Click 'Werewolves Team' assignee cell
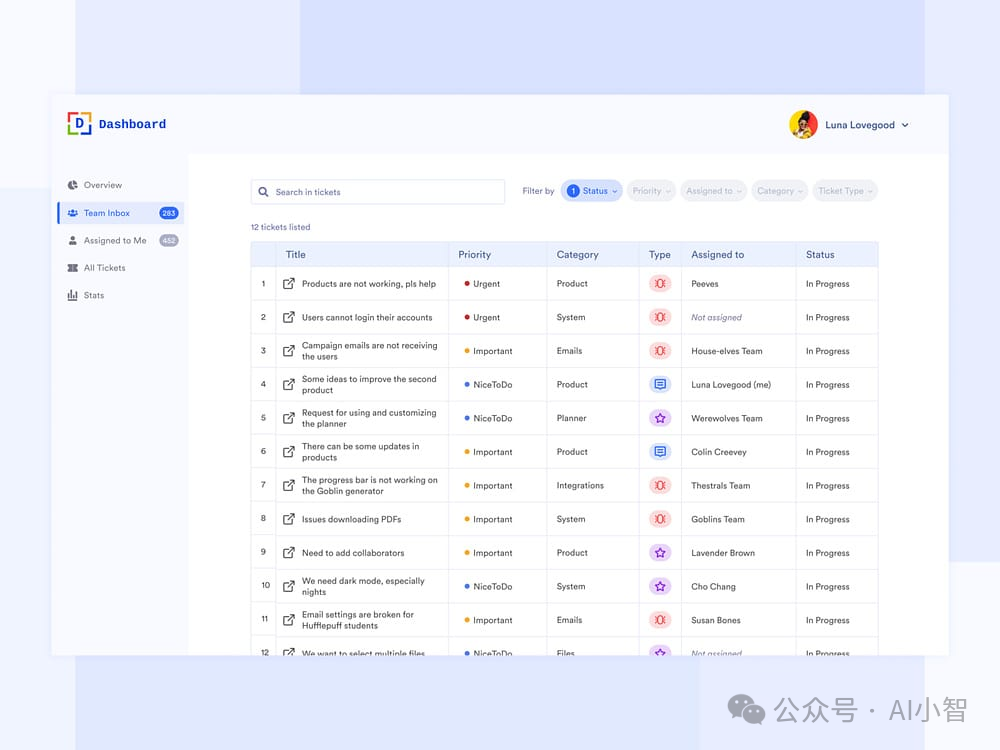This screenshot has width=1000, height=750. 726,418
